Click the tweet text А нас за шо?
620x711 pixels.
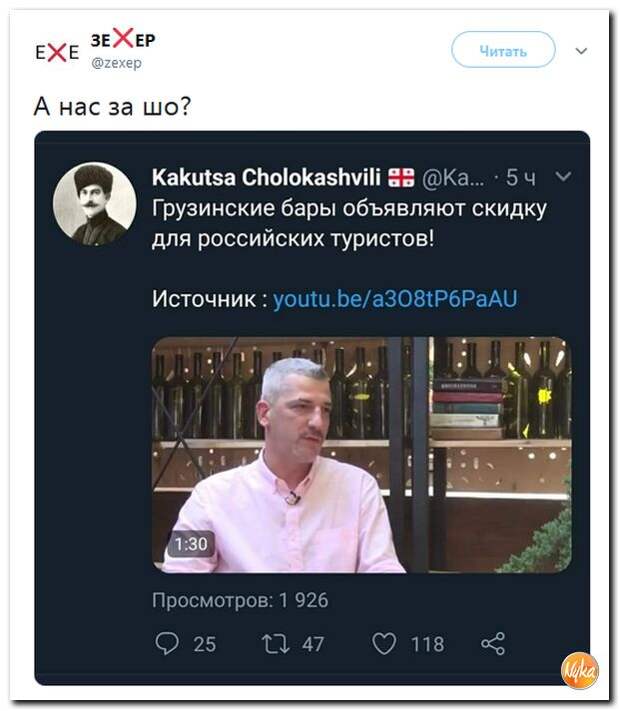pyautogui.click(x=112, y=107)
